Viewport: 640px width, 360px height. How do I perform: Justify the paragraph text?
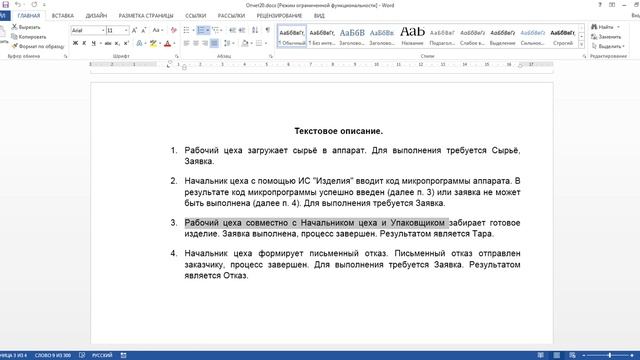(214, 43)
